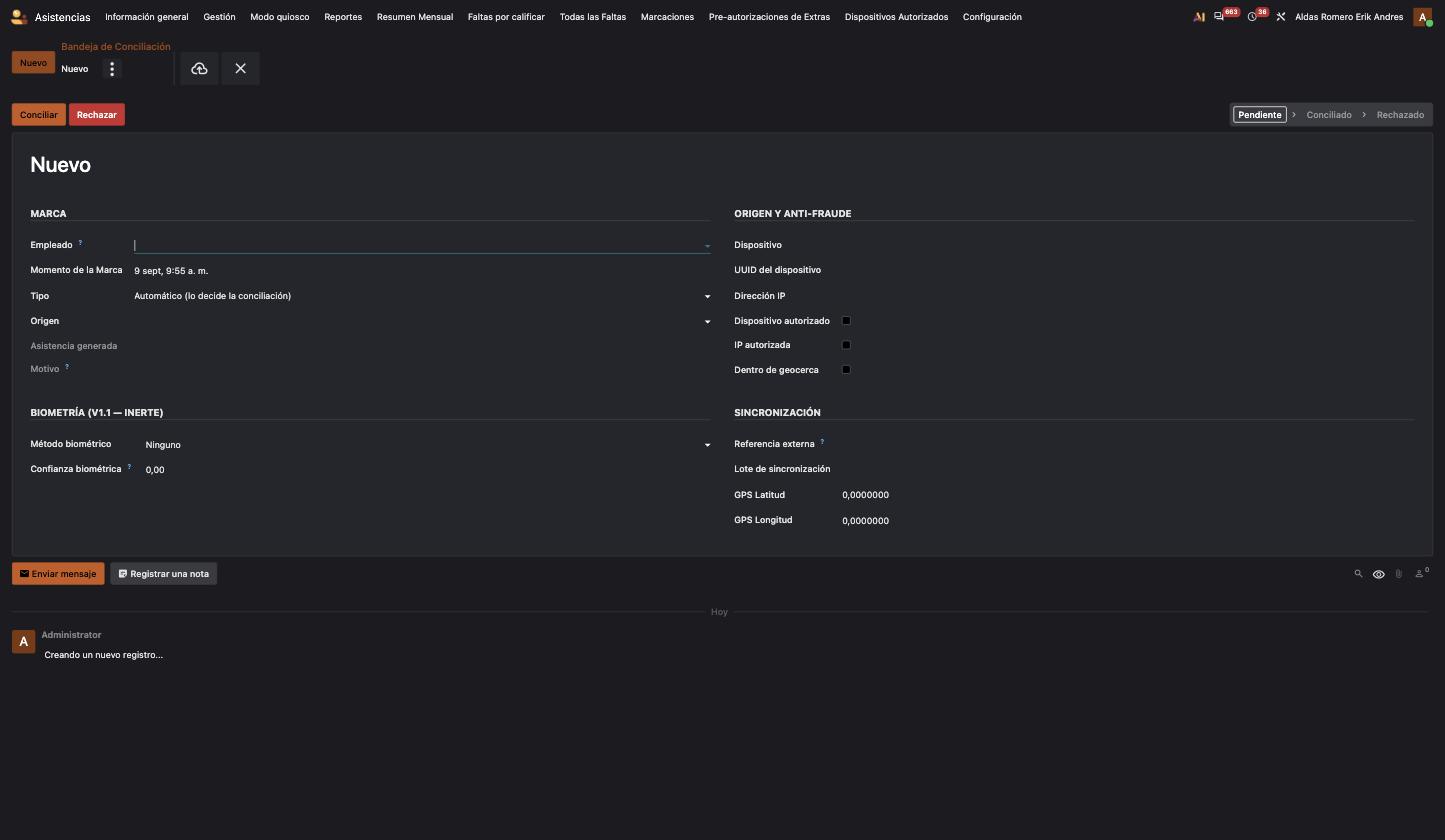Toggle the Dentro de geocerca checkbox
1445x840 pixels.
click(x=846, y=370)
